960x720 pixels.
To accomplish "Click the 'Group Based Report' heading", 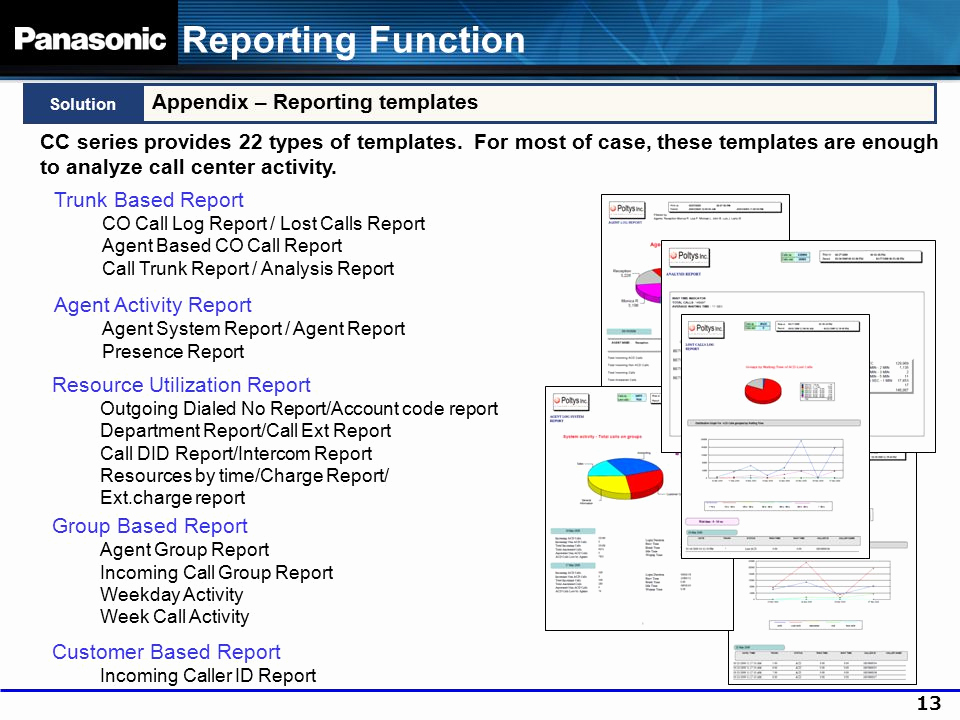I will tap(150, 526).
